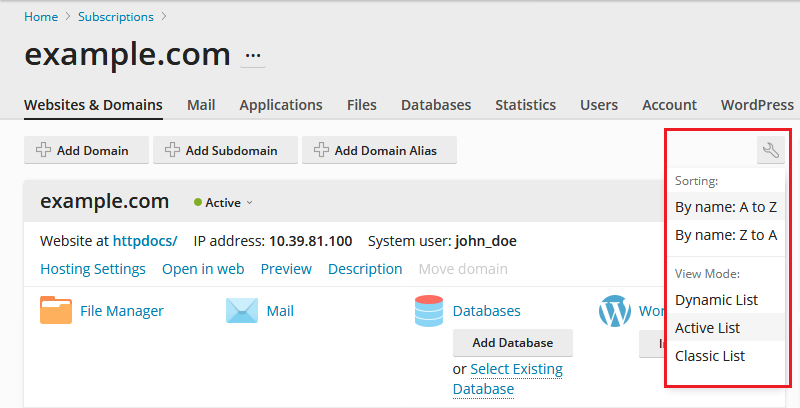Screen dimensions: 800x408
Task: Sort domains by name A to Z
Action: click(726, 207)
